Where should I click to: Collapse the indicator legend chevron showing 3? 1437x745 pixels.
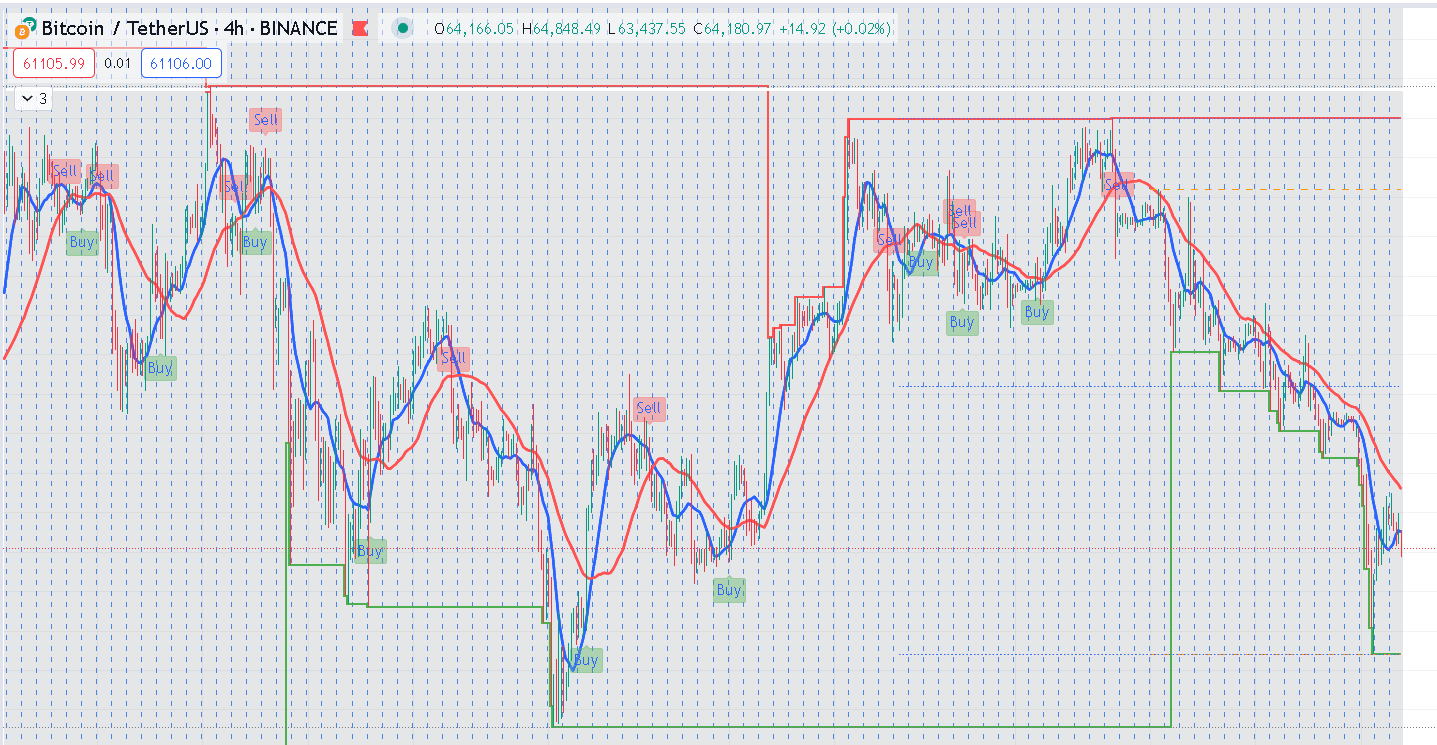coord(33,98)
